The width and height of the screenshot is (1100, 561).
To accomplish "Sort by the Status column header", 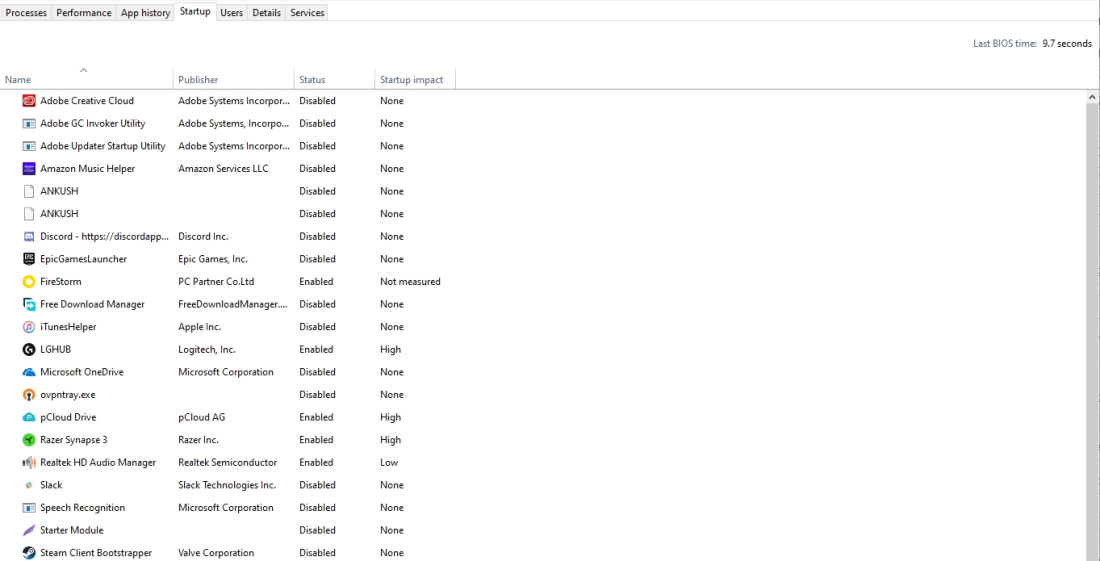I will (x=335, y=79).
